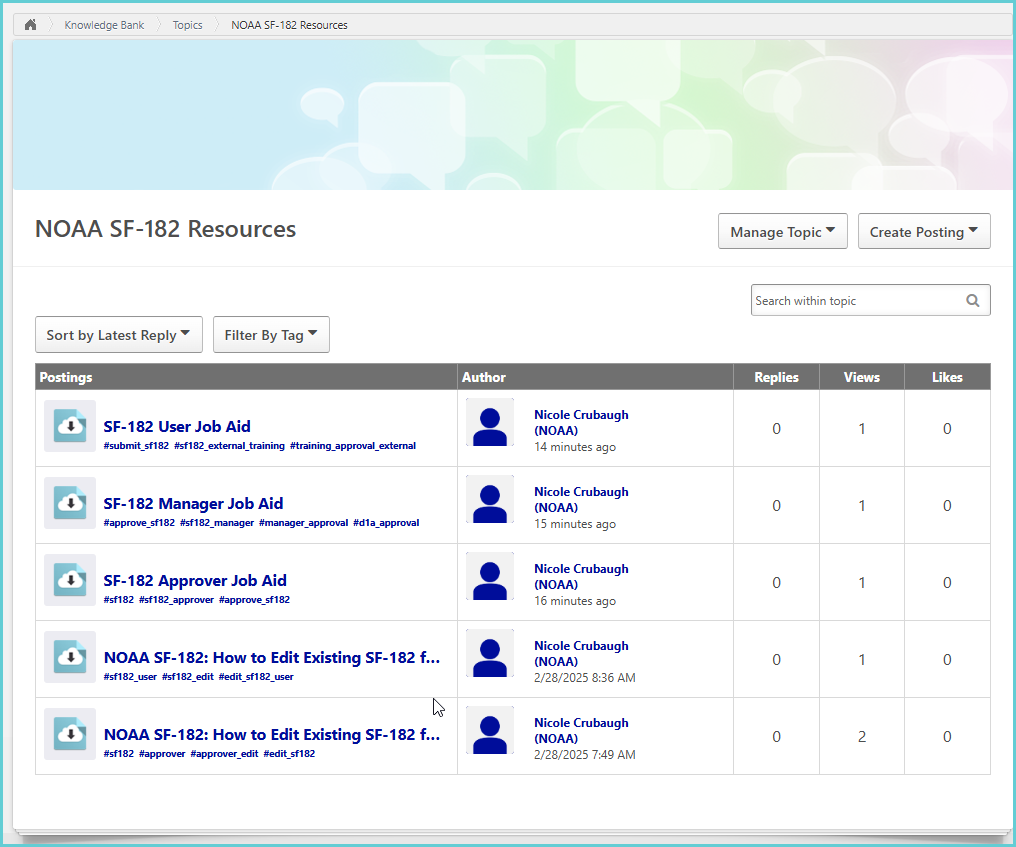Screen dimensions: 1016x847
Task: Open Nicole Crubaugh profile posted 16 minutes ago
Action: [581, 577]
